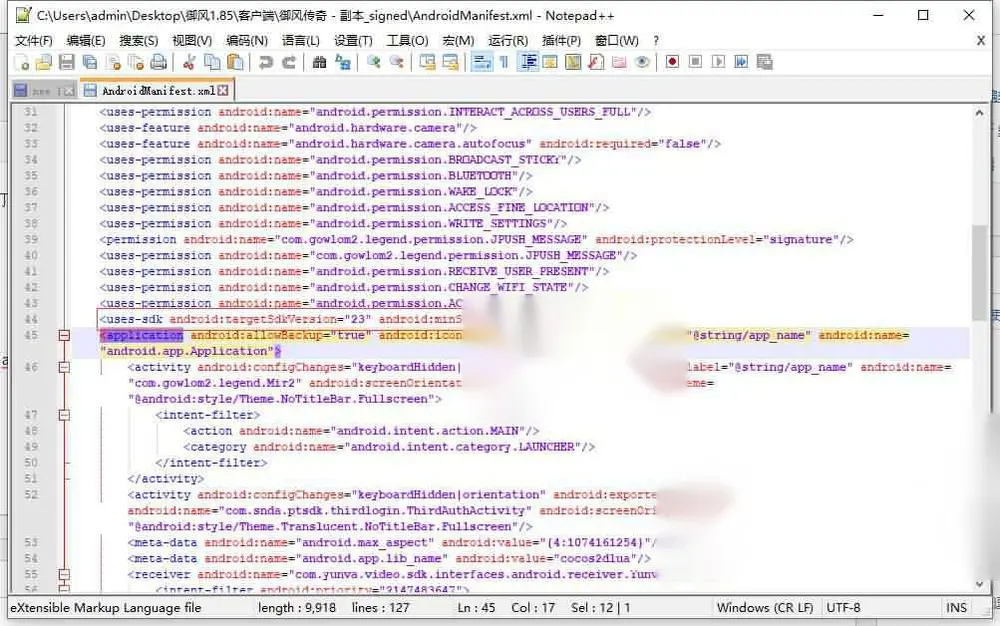1000x626 pixels.
Task: Click the Redo toolbar arrow
Action: [x=289, y=62]
